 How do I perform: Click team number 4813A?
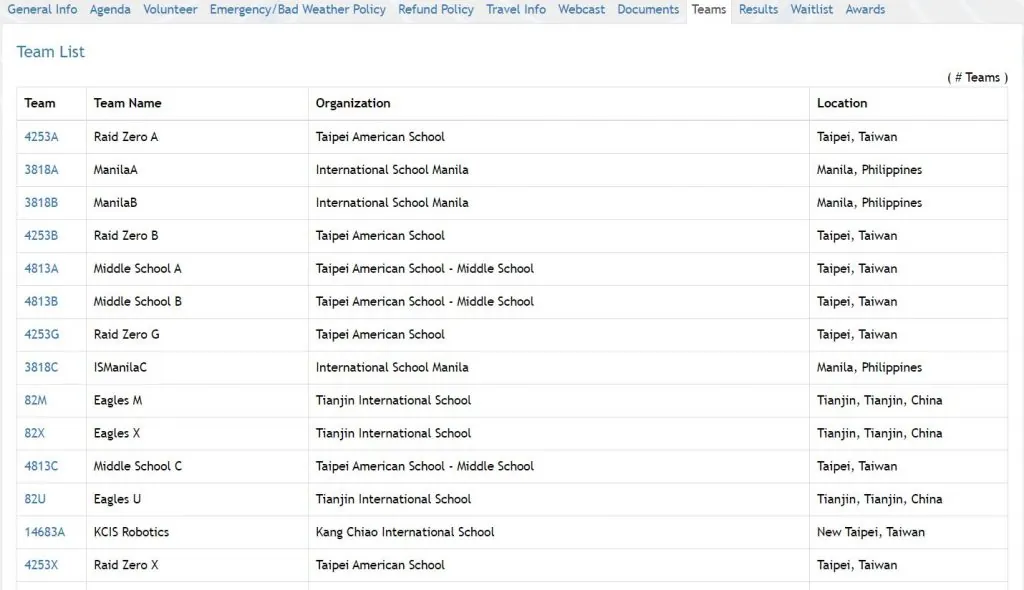coord(41,269)
